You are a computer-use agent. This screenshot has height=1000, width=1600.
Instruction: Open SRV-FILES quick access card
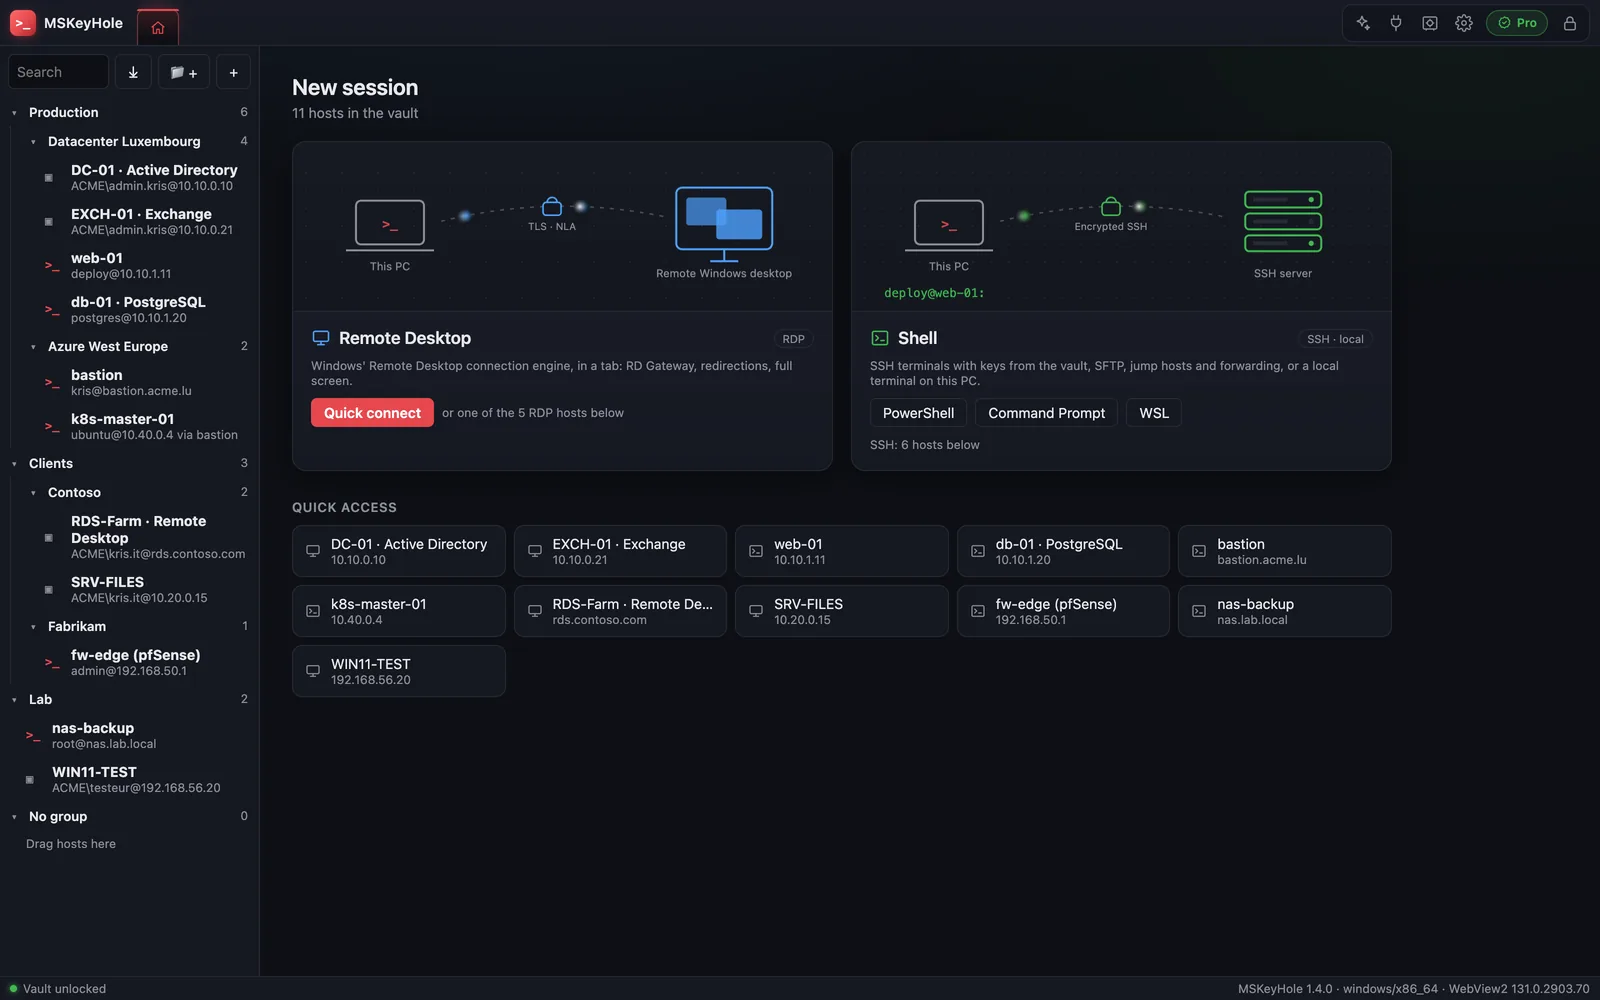point(841,611)
